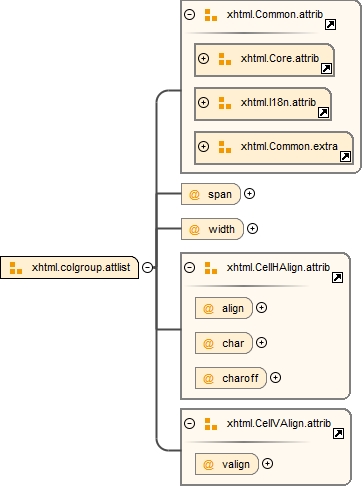Expand the xhtml.Core.attrib group

(203, 59)
